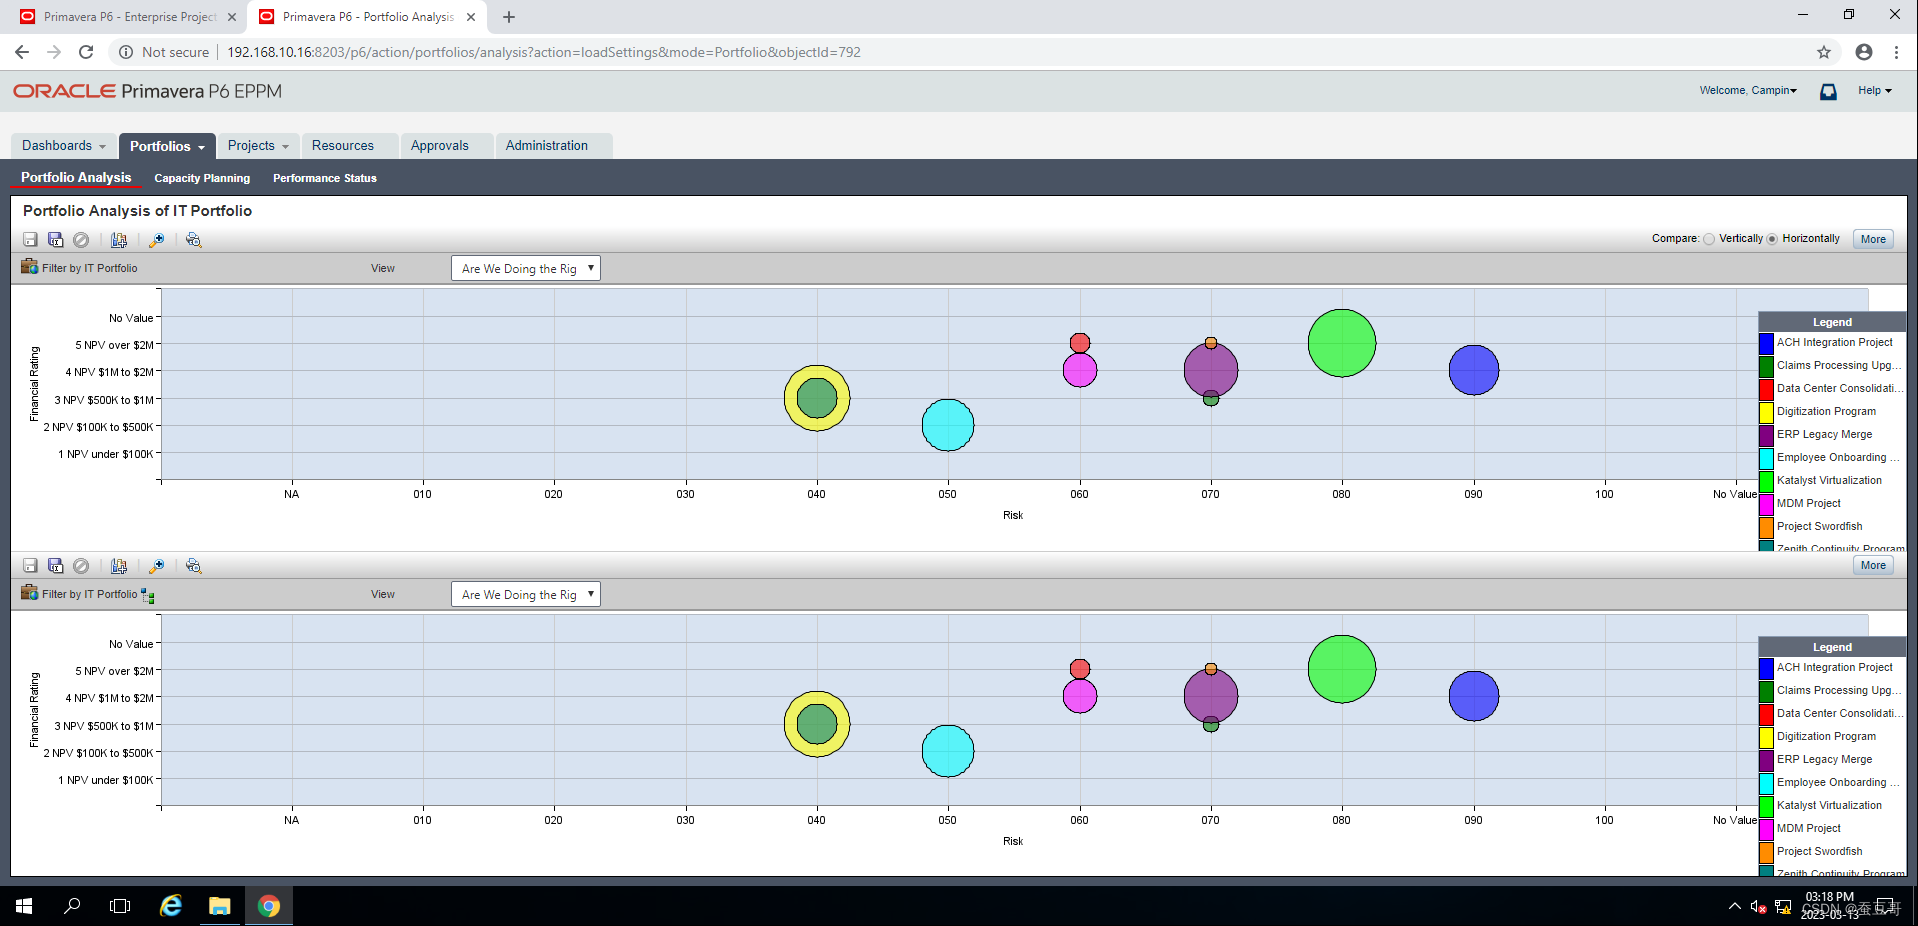Open the Administration menu

tap(544, 145)
